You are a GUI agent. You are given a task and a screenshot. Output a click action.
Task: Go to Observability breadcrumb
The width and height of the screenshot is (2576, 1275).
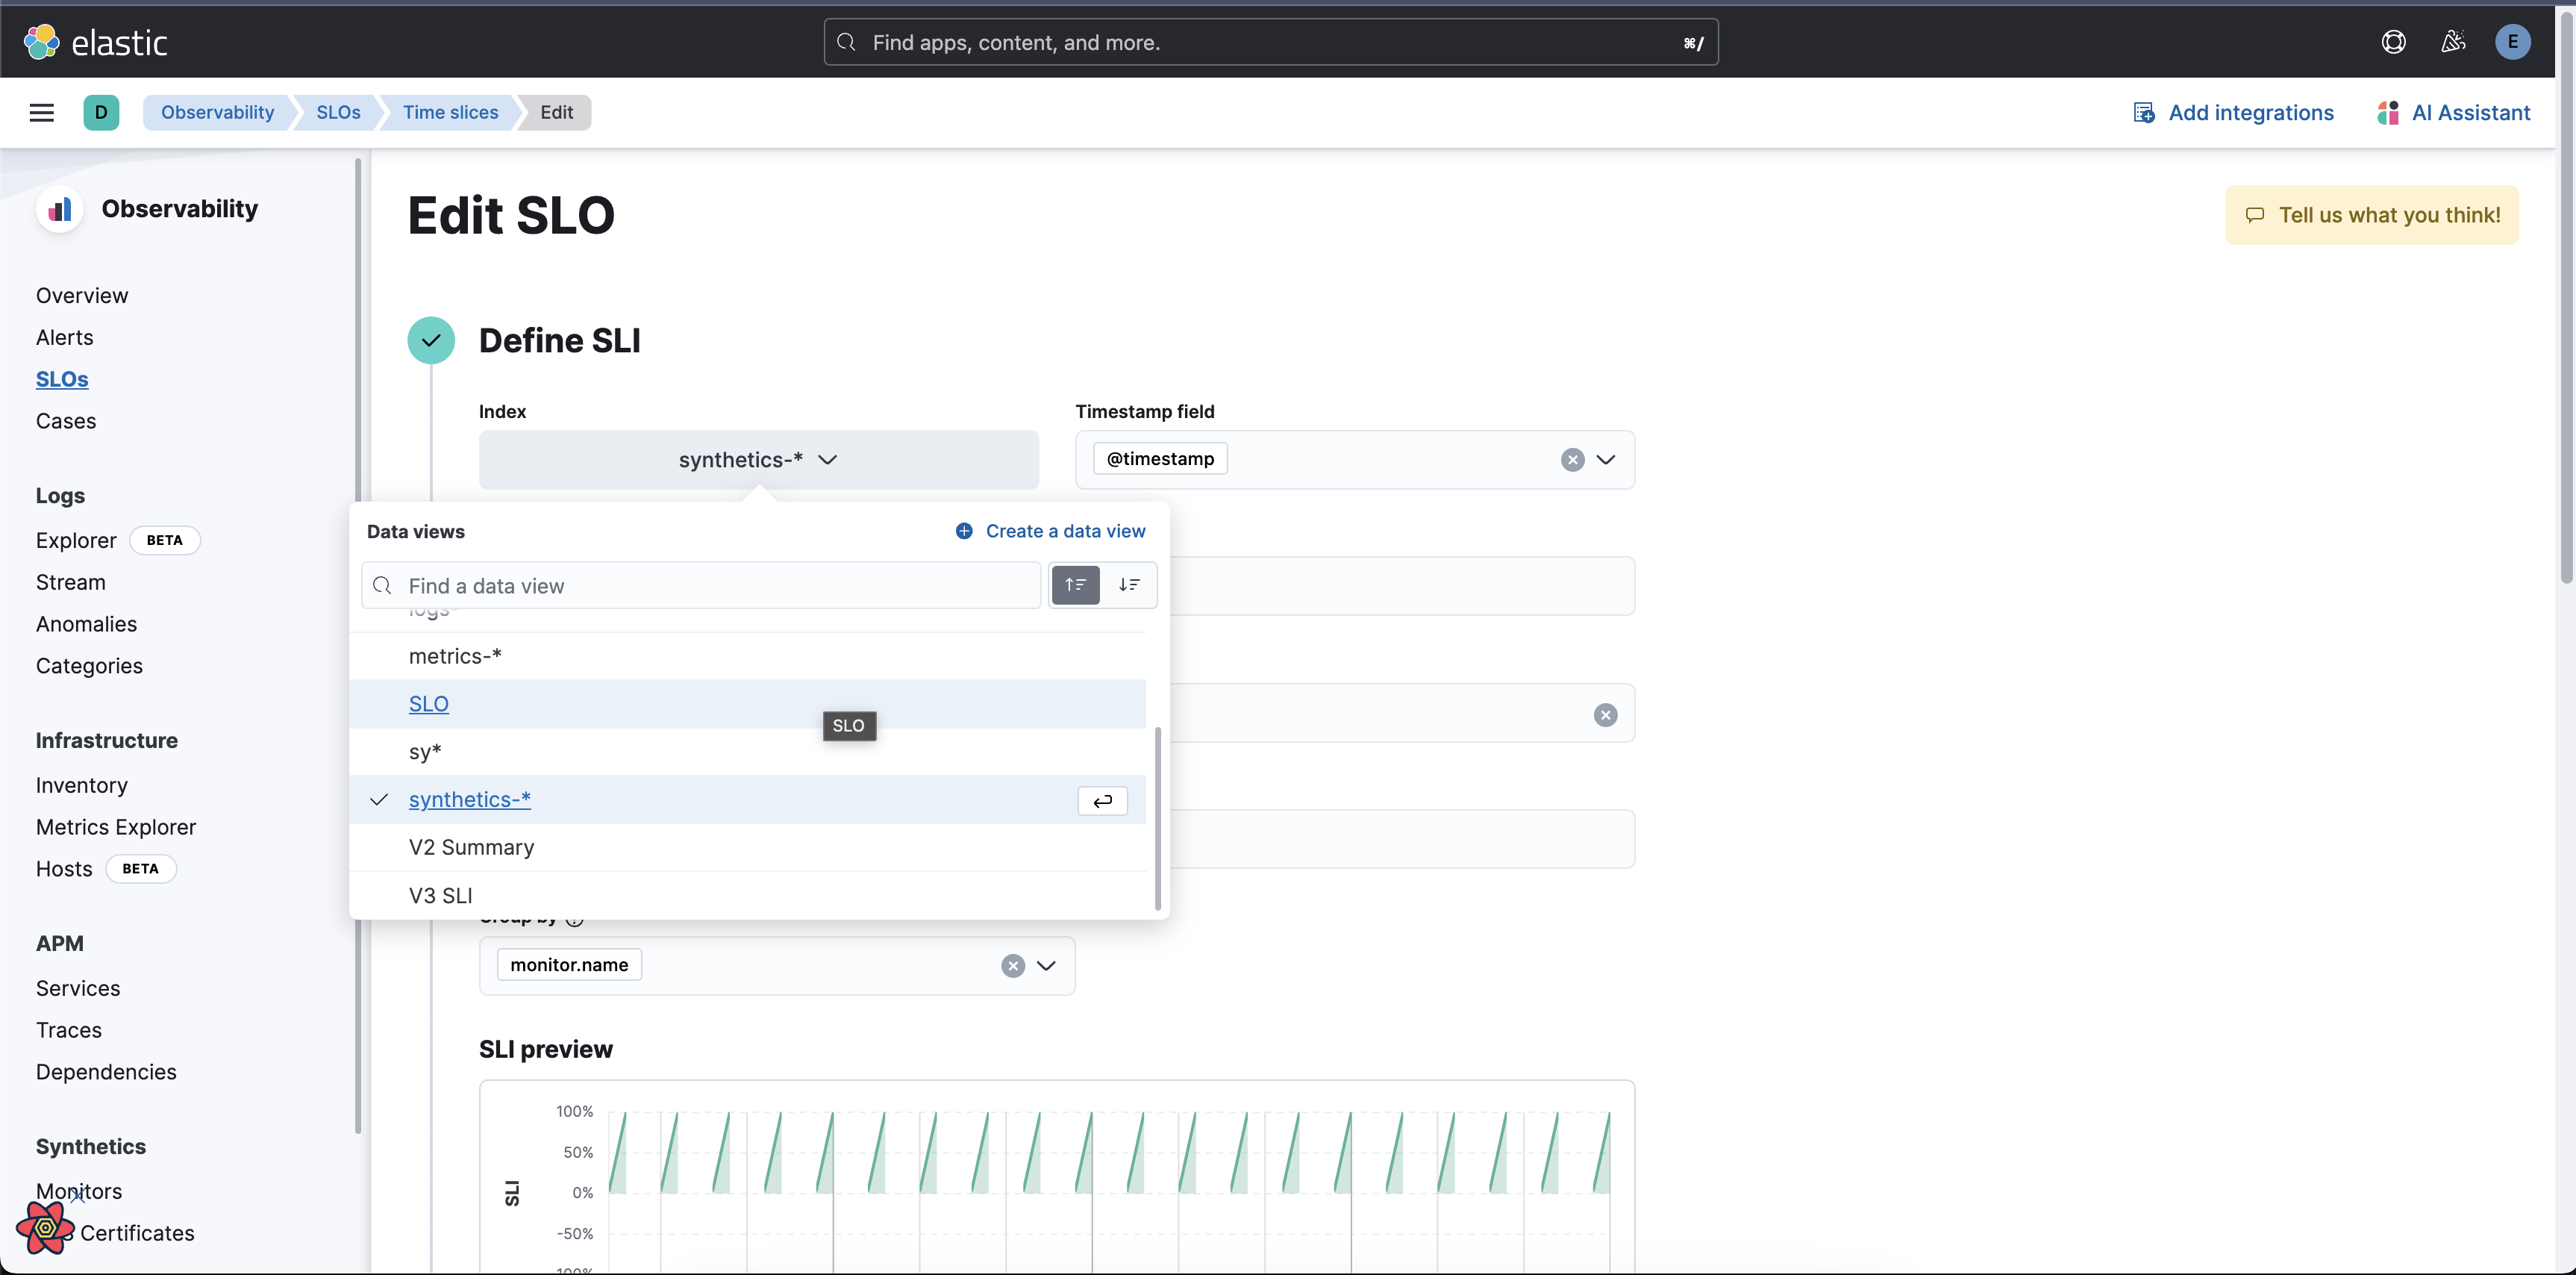click(x=217, y=113)
